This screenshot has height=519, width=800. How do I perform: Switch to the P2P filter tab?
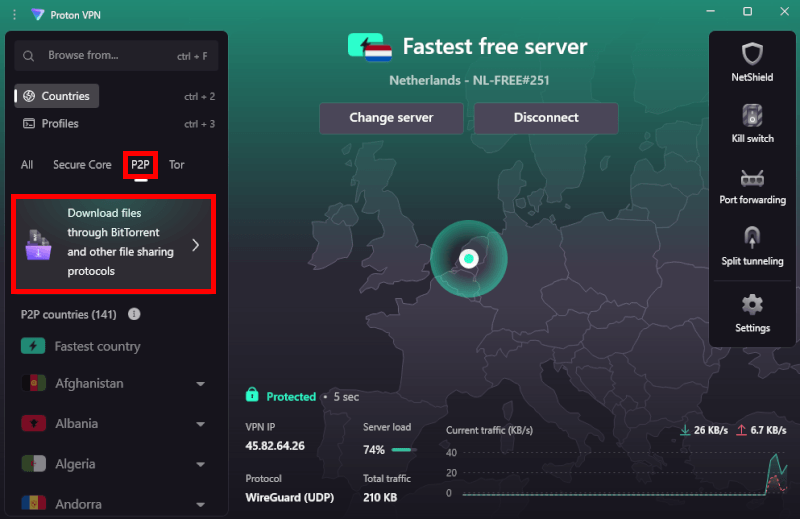(x=140, y=165)
